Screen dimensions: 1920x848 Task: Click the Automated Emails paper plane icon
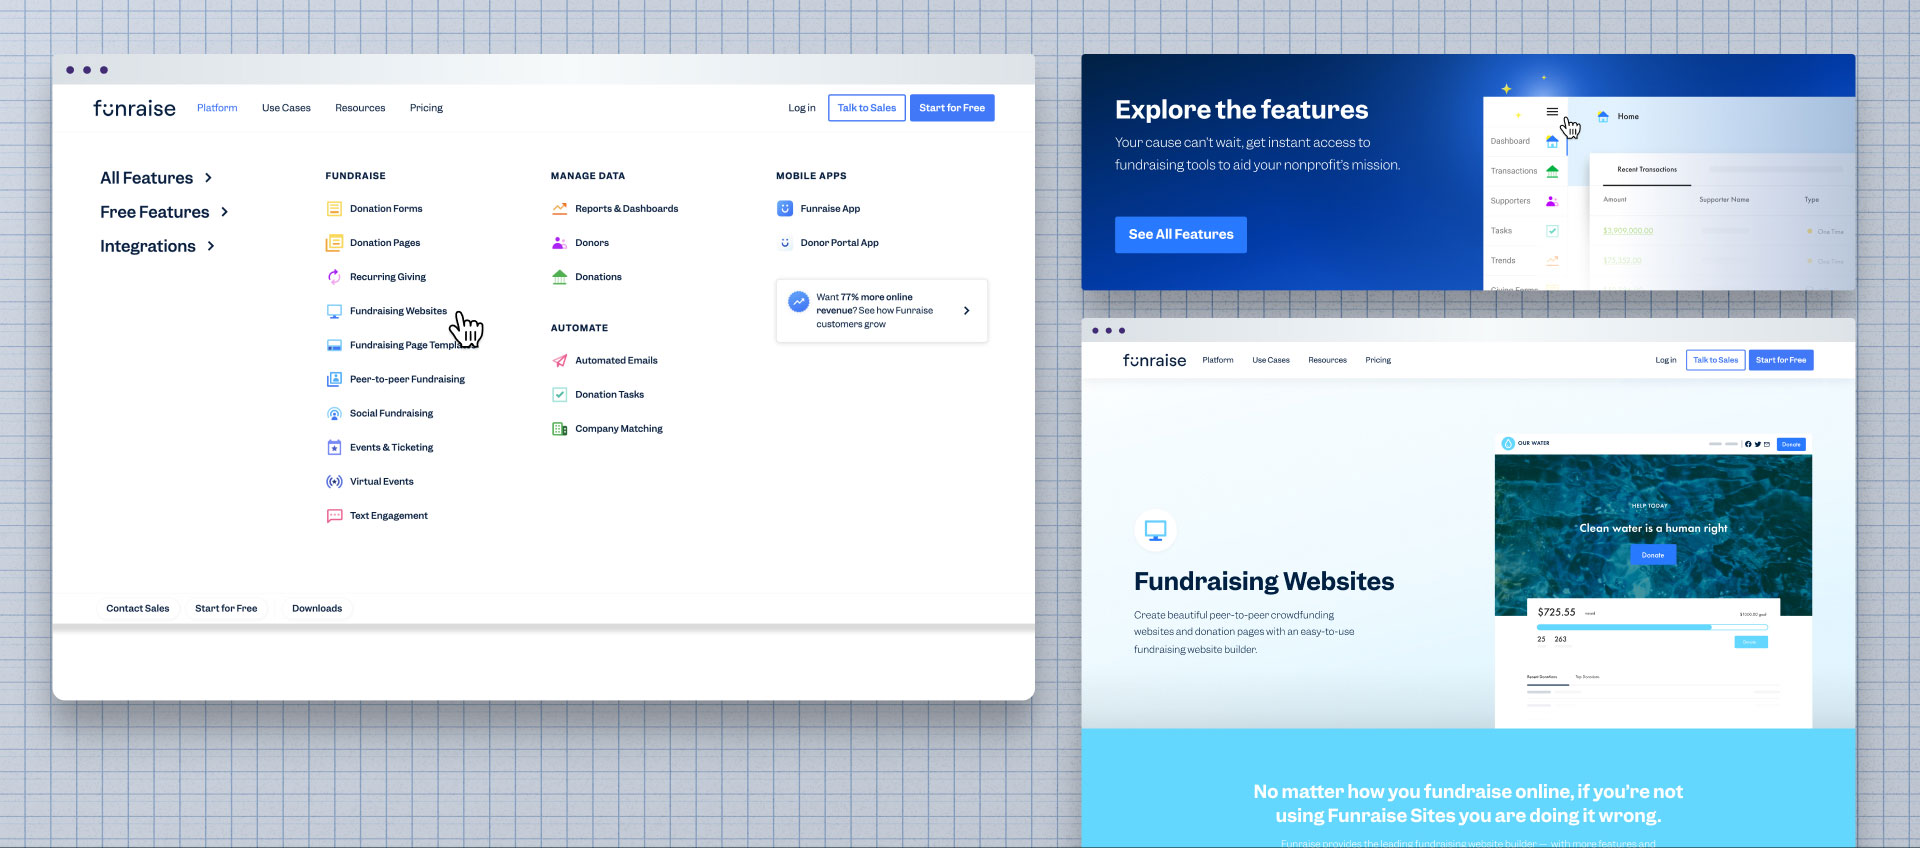pos(560,360)
